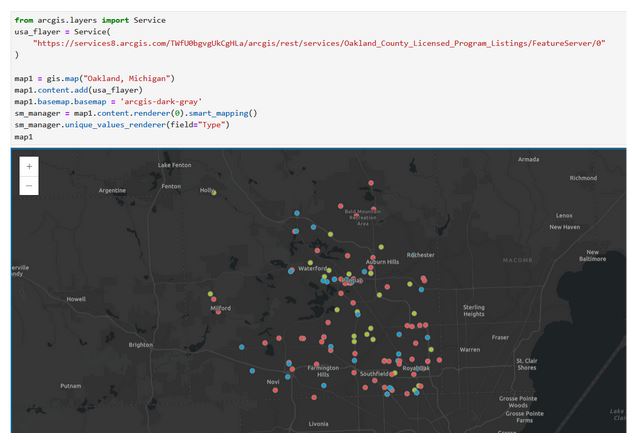Click the smart_mapping method text
This screenshot has width=632, height=448.
(218, 113)
